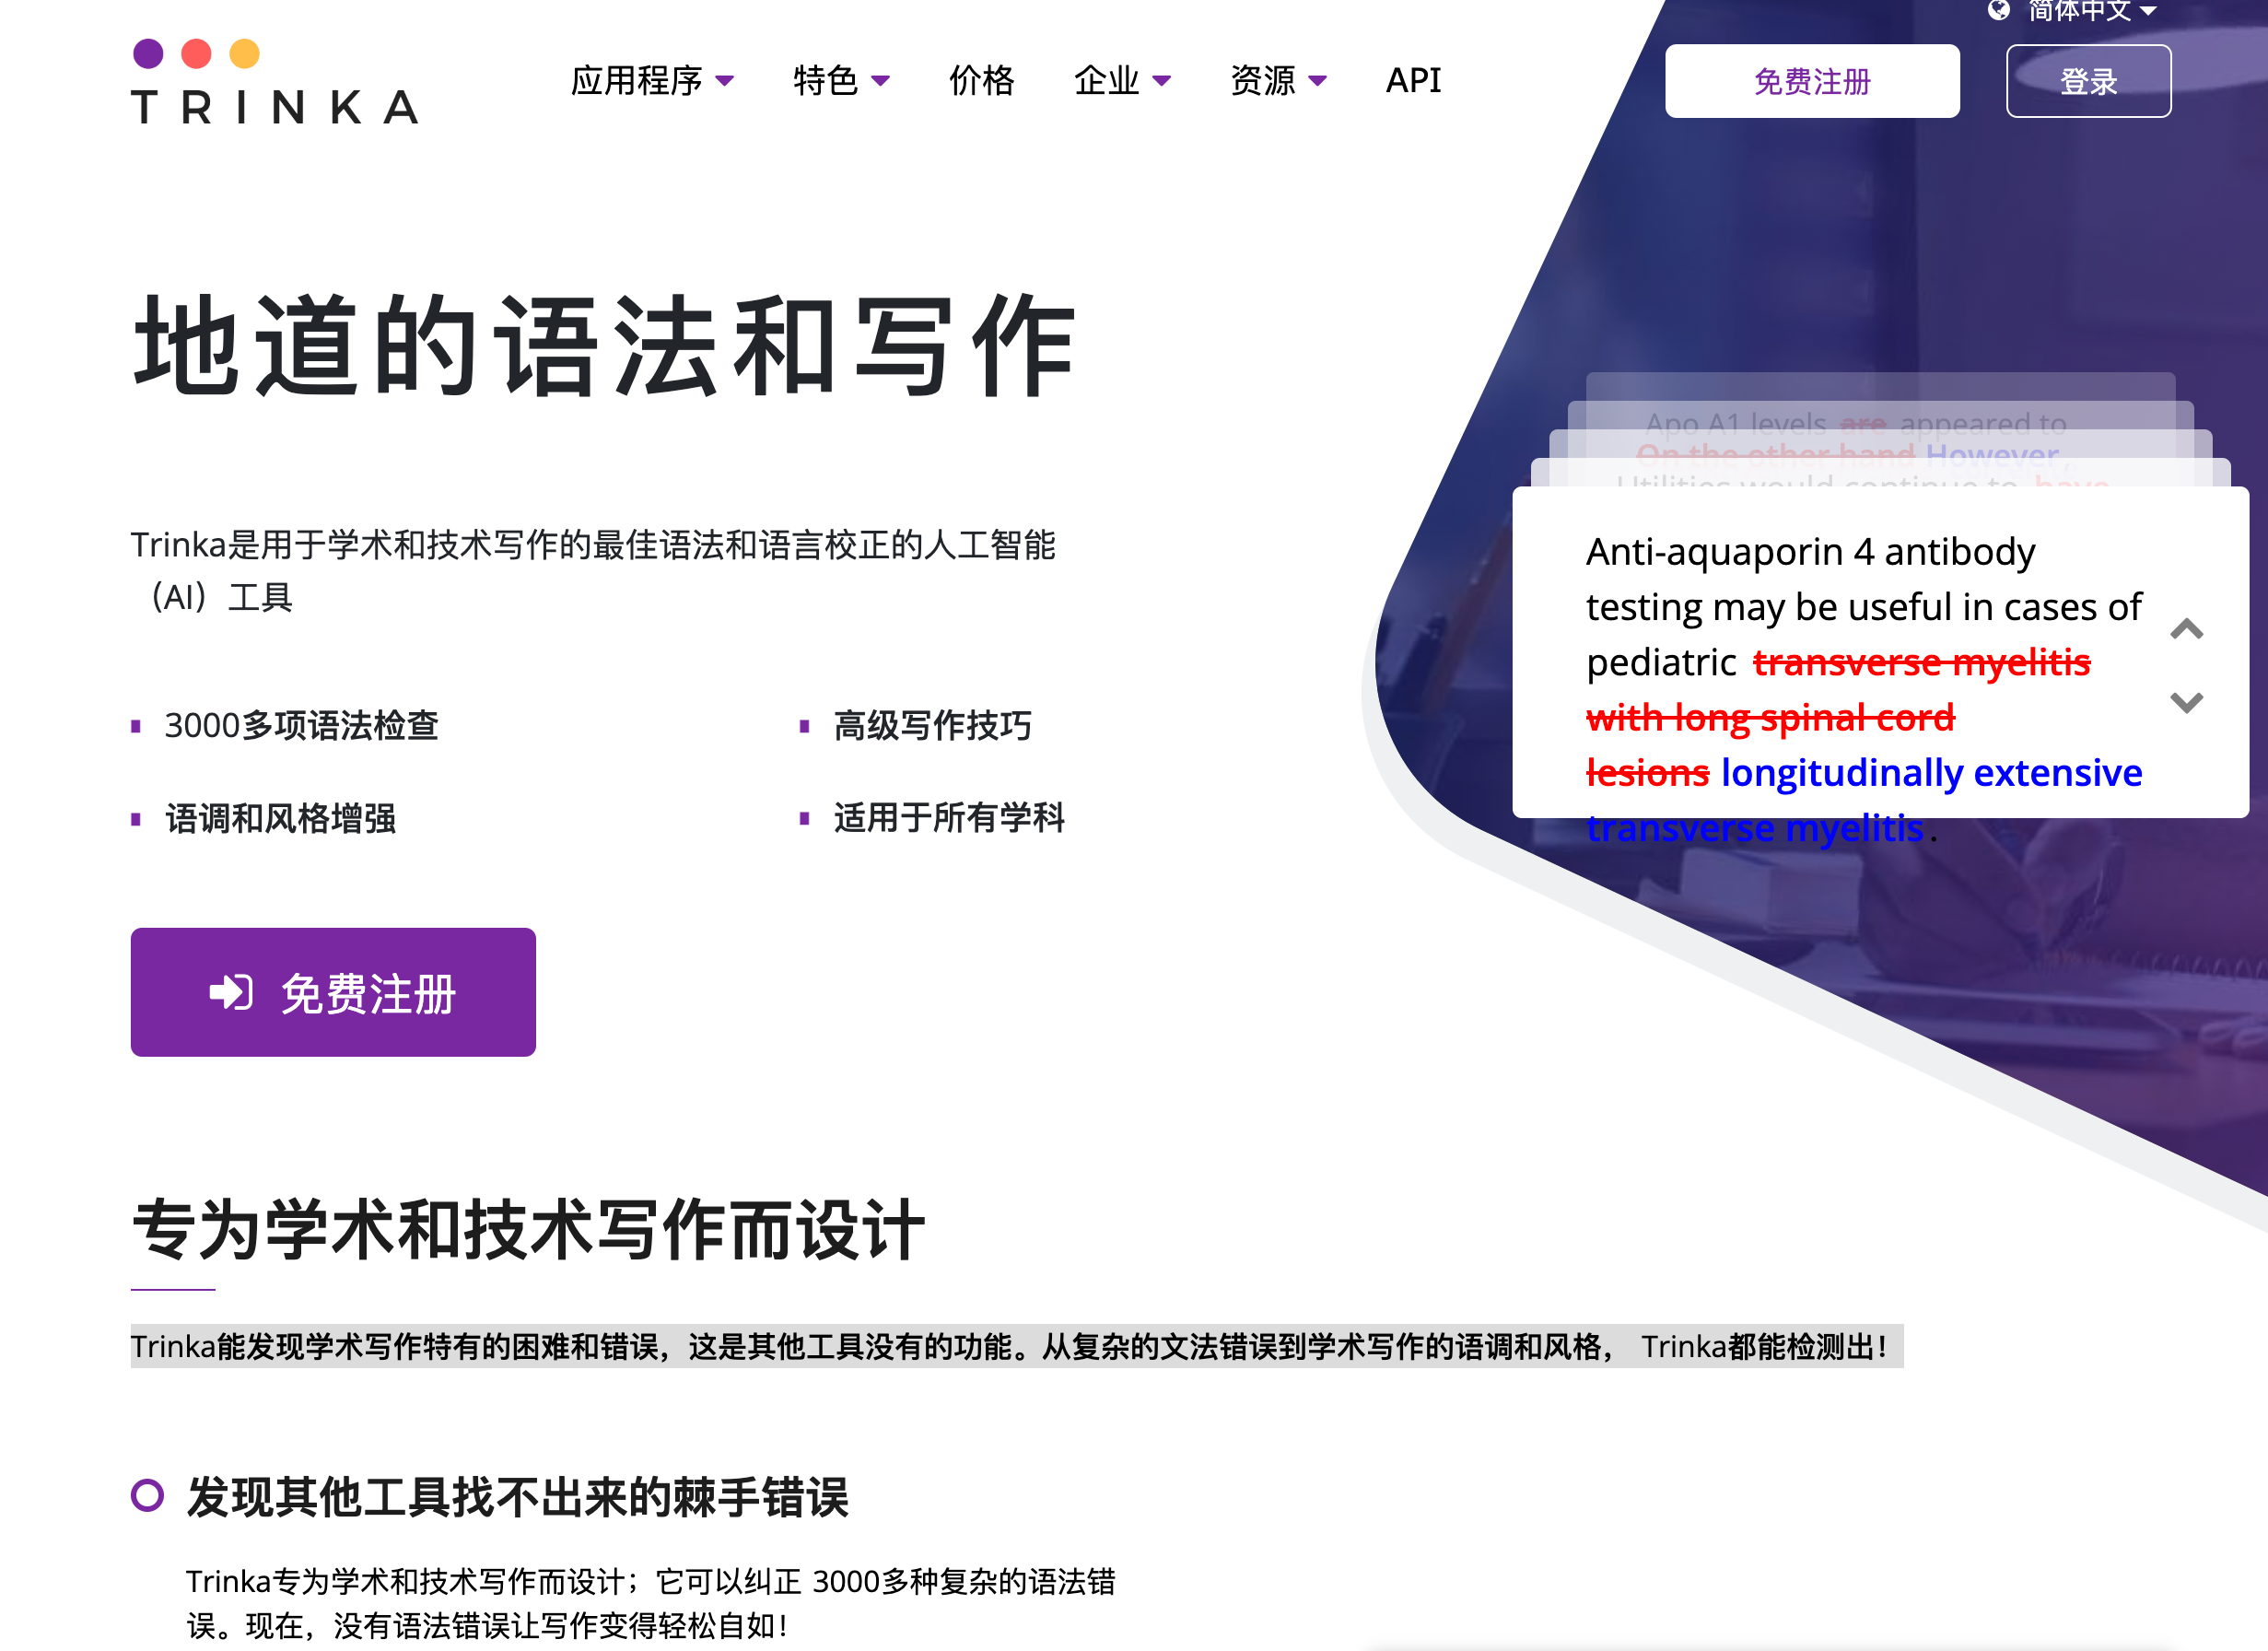The height and width of the screenshot is (1651, 2268).
Task: Click the Anti-aquaporin example card
Action: (1880, 652)
